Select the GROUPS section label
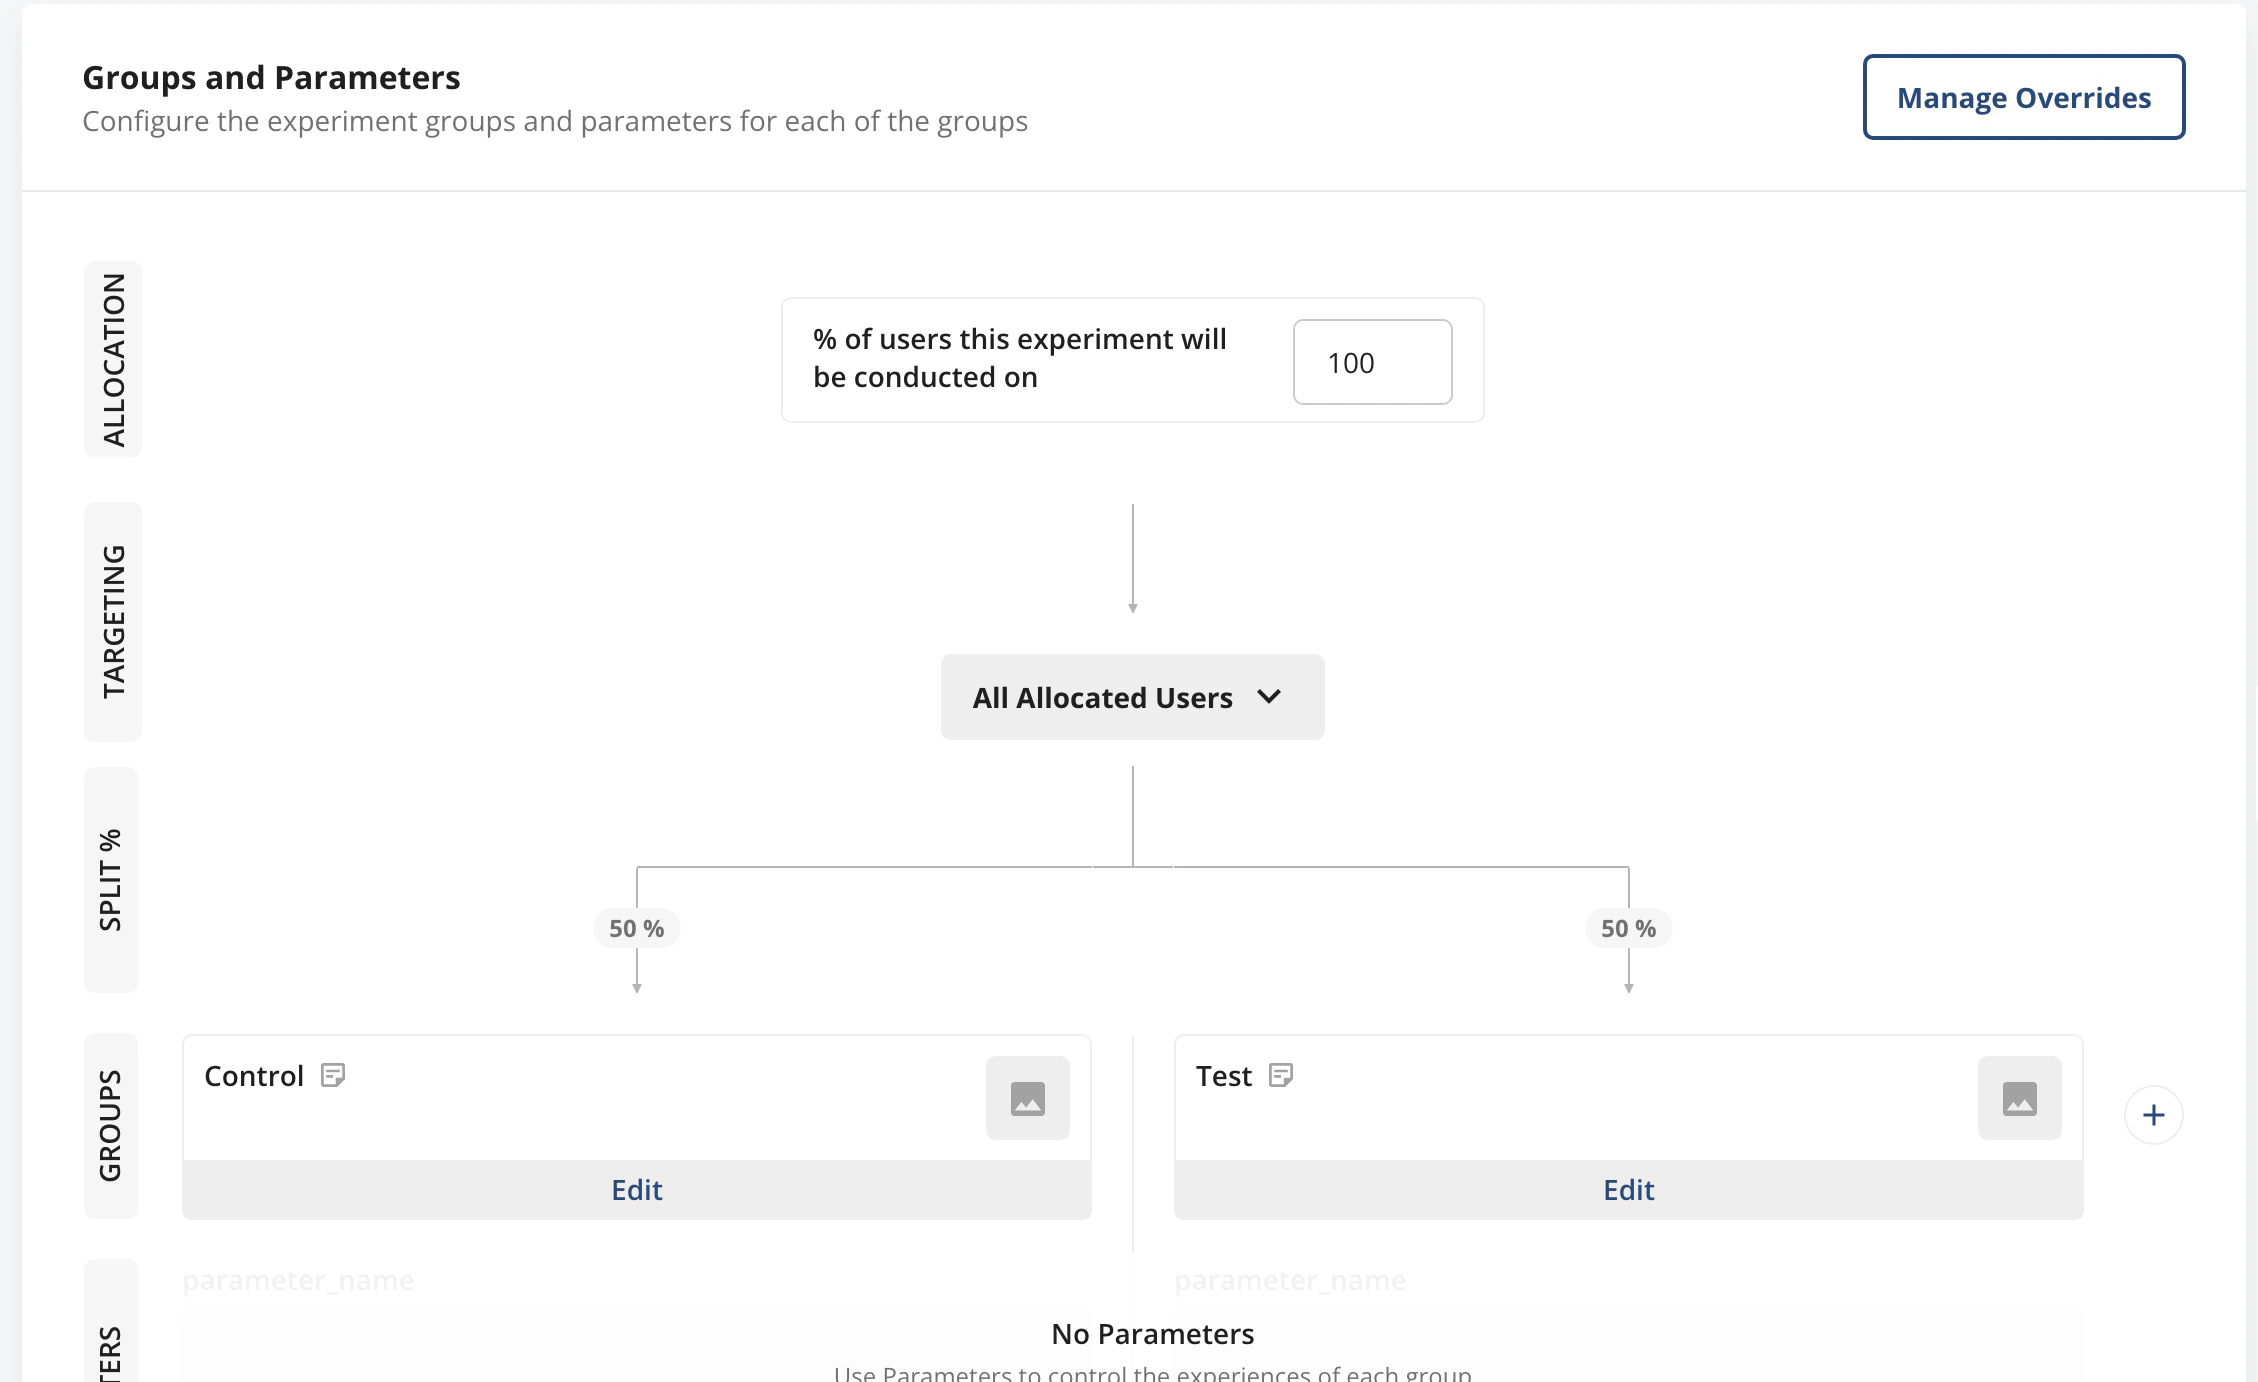The width and height of the screenshot is (2258, 1382). [x=109, y=1124]
